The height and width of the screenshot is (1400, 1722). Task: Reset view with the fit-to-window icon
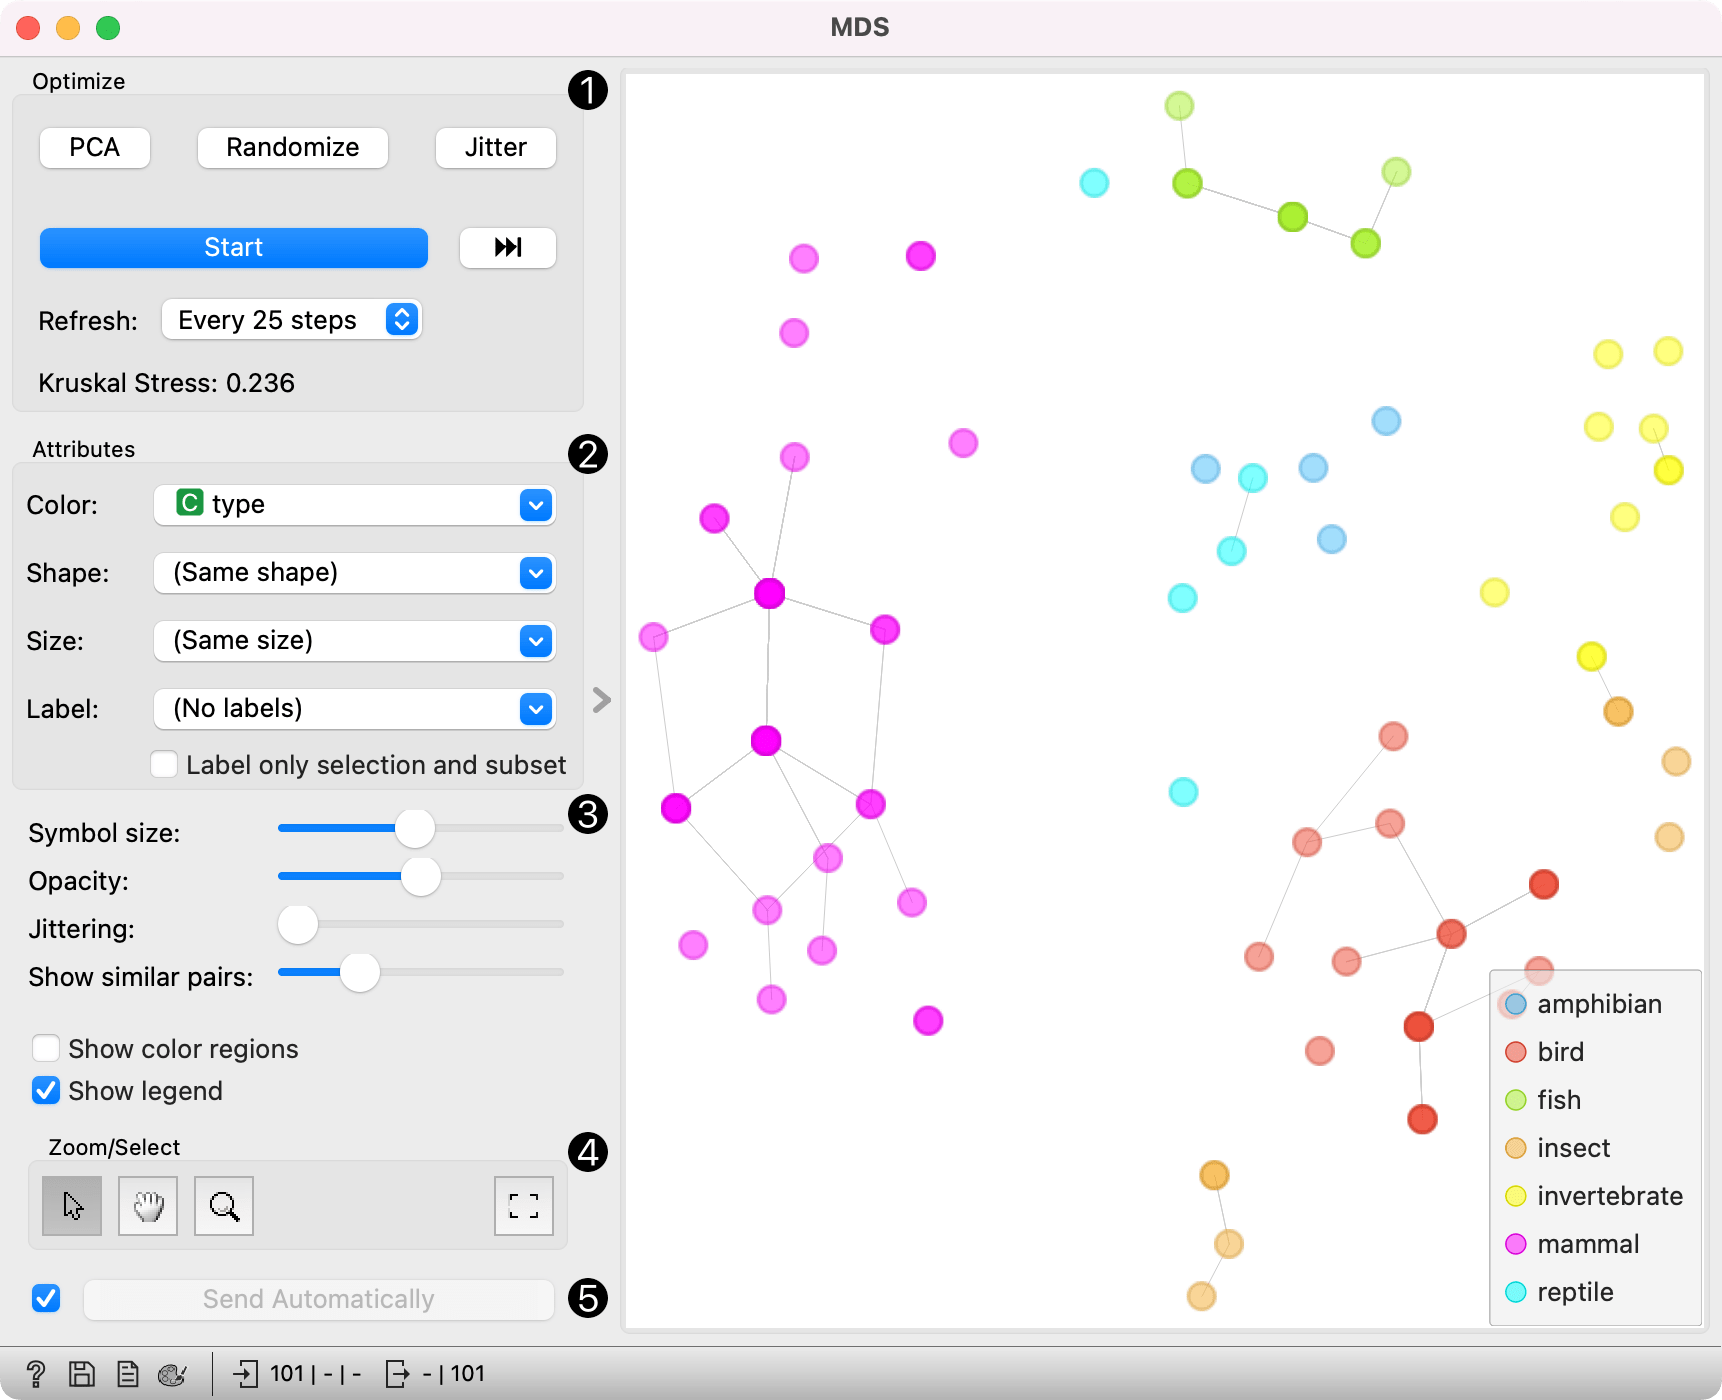[x=524, y=1206]
